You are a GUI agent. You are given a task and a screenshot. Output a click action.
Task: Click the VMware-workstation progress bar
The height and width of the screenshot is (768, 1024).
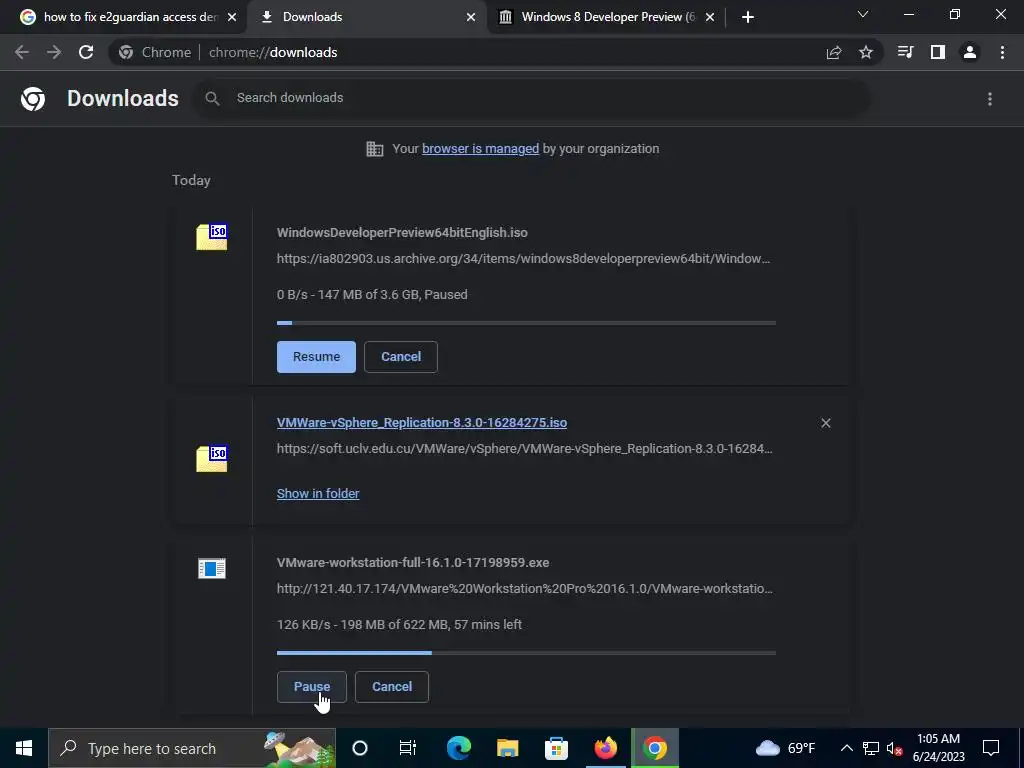click(x=526, y=652)
